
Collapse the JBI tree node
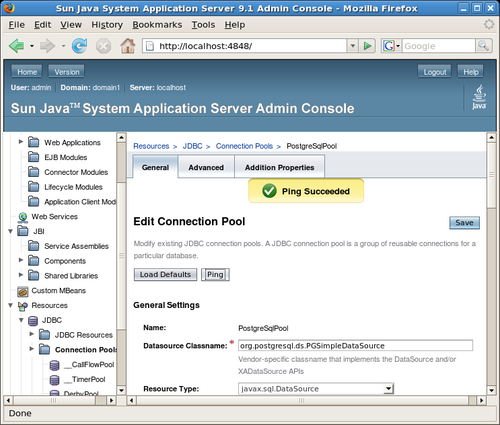tap(10, 231)
